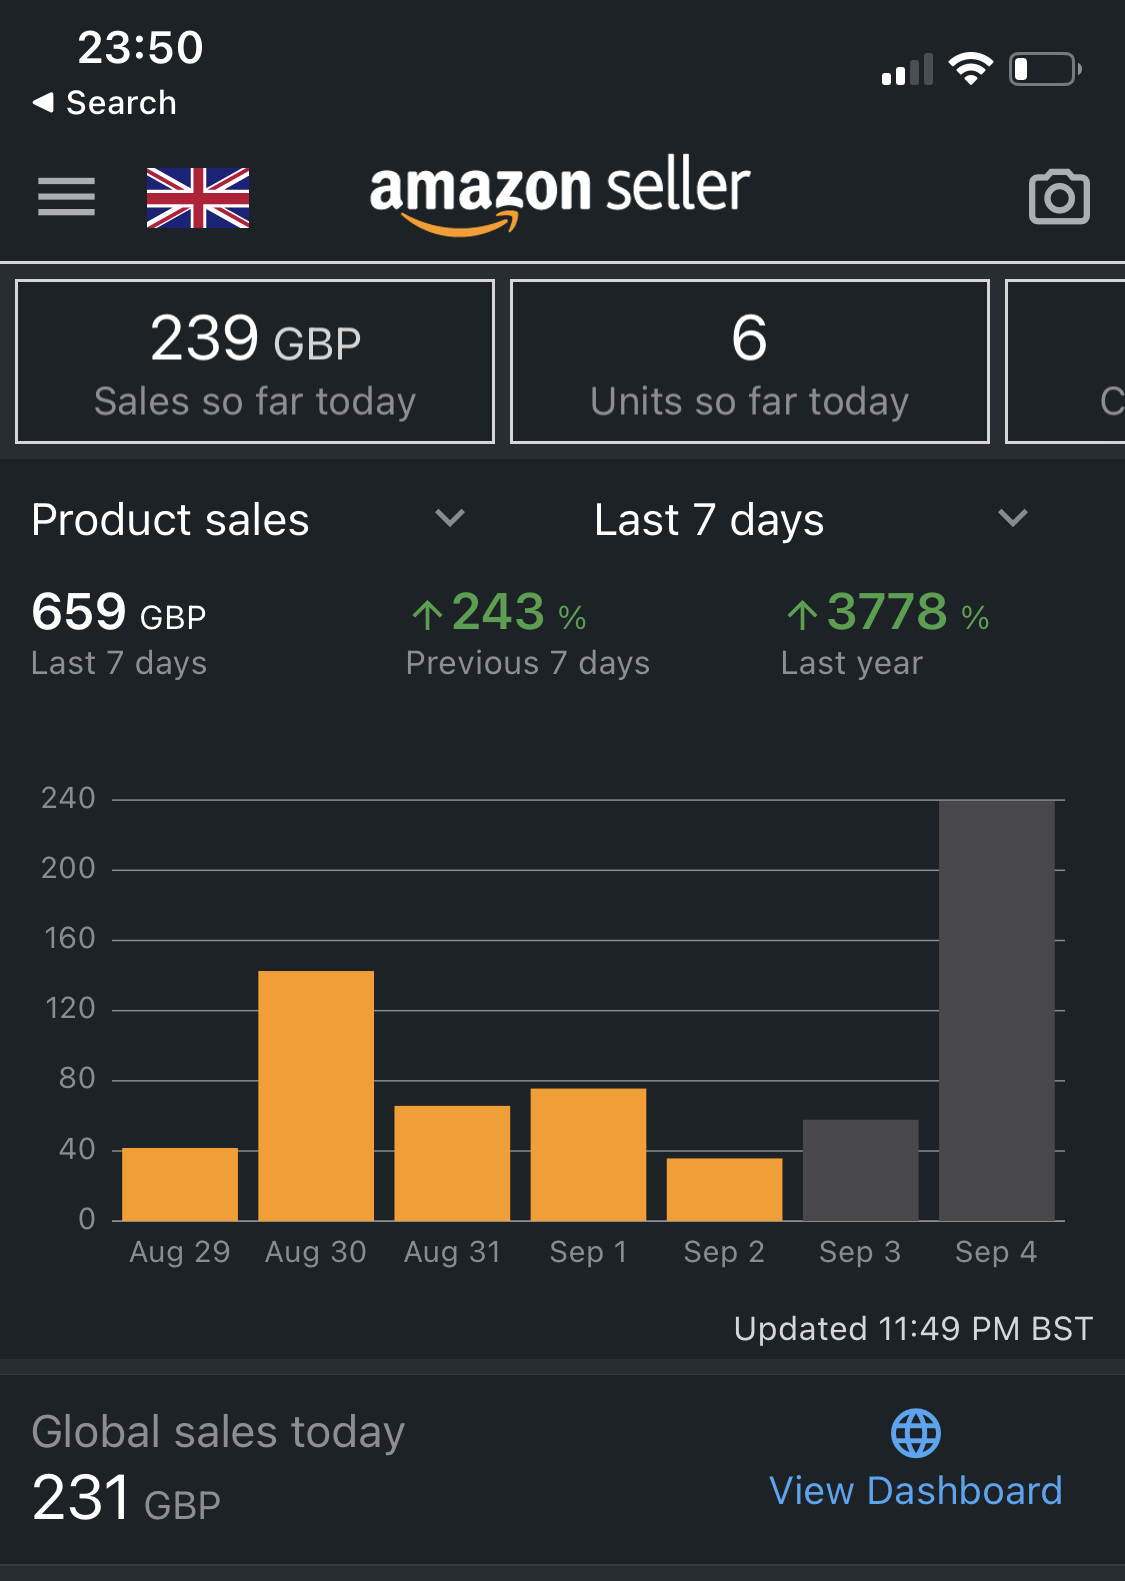Open the View Dashboard link
The height and width of the screenshot is (1581, 1125).
point(916,1490)
